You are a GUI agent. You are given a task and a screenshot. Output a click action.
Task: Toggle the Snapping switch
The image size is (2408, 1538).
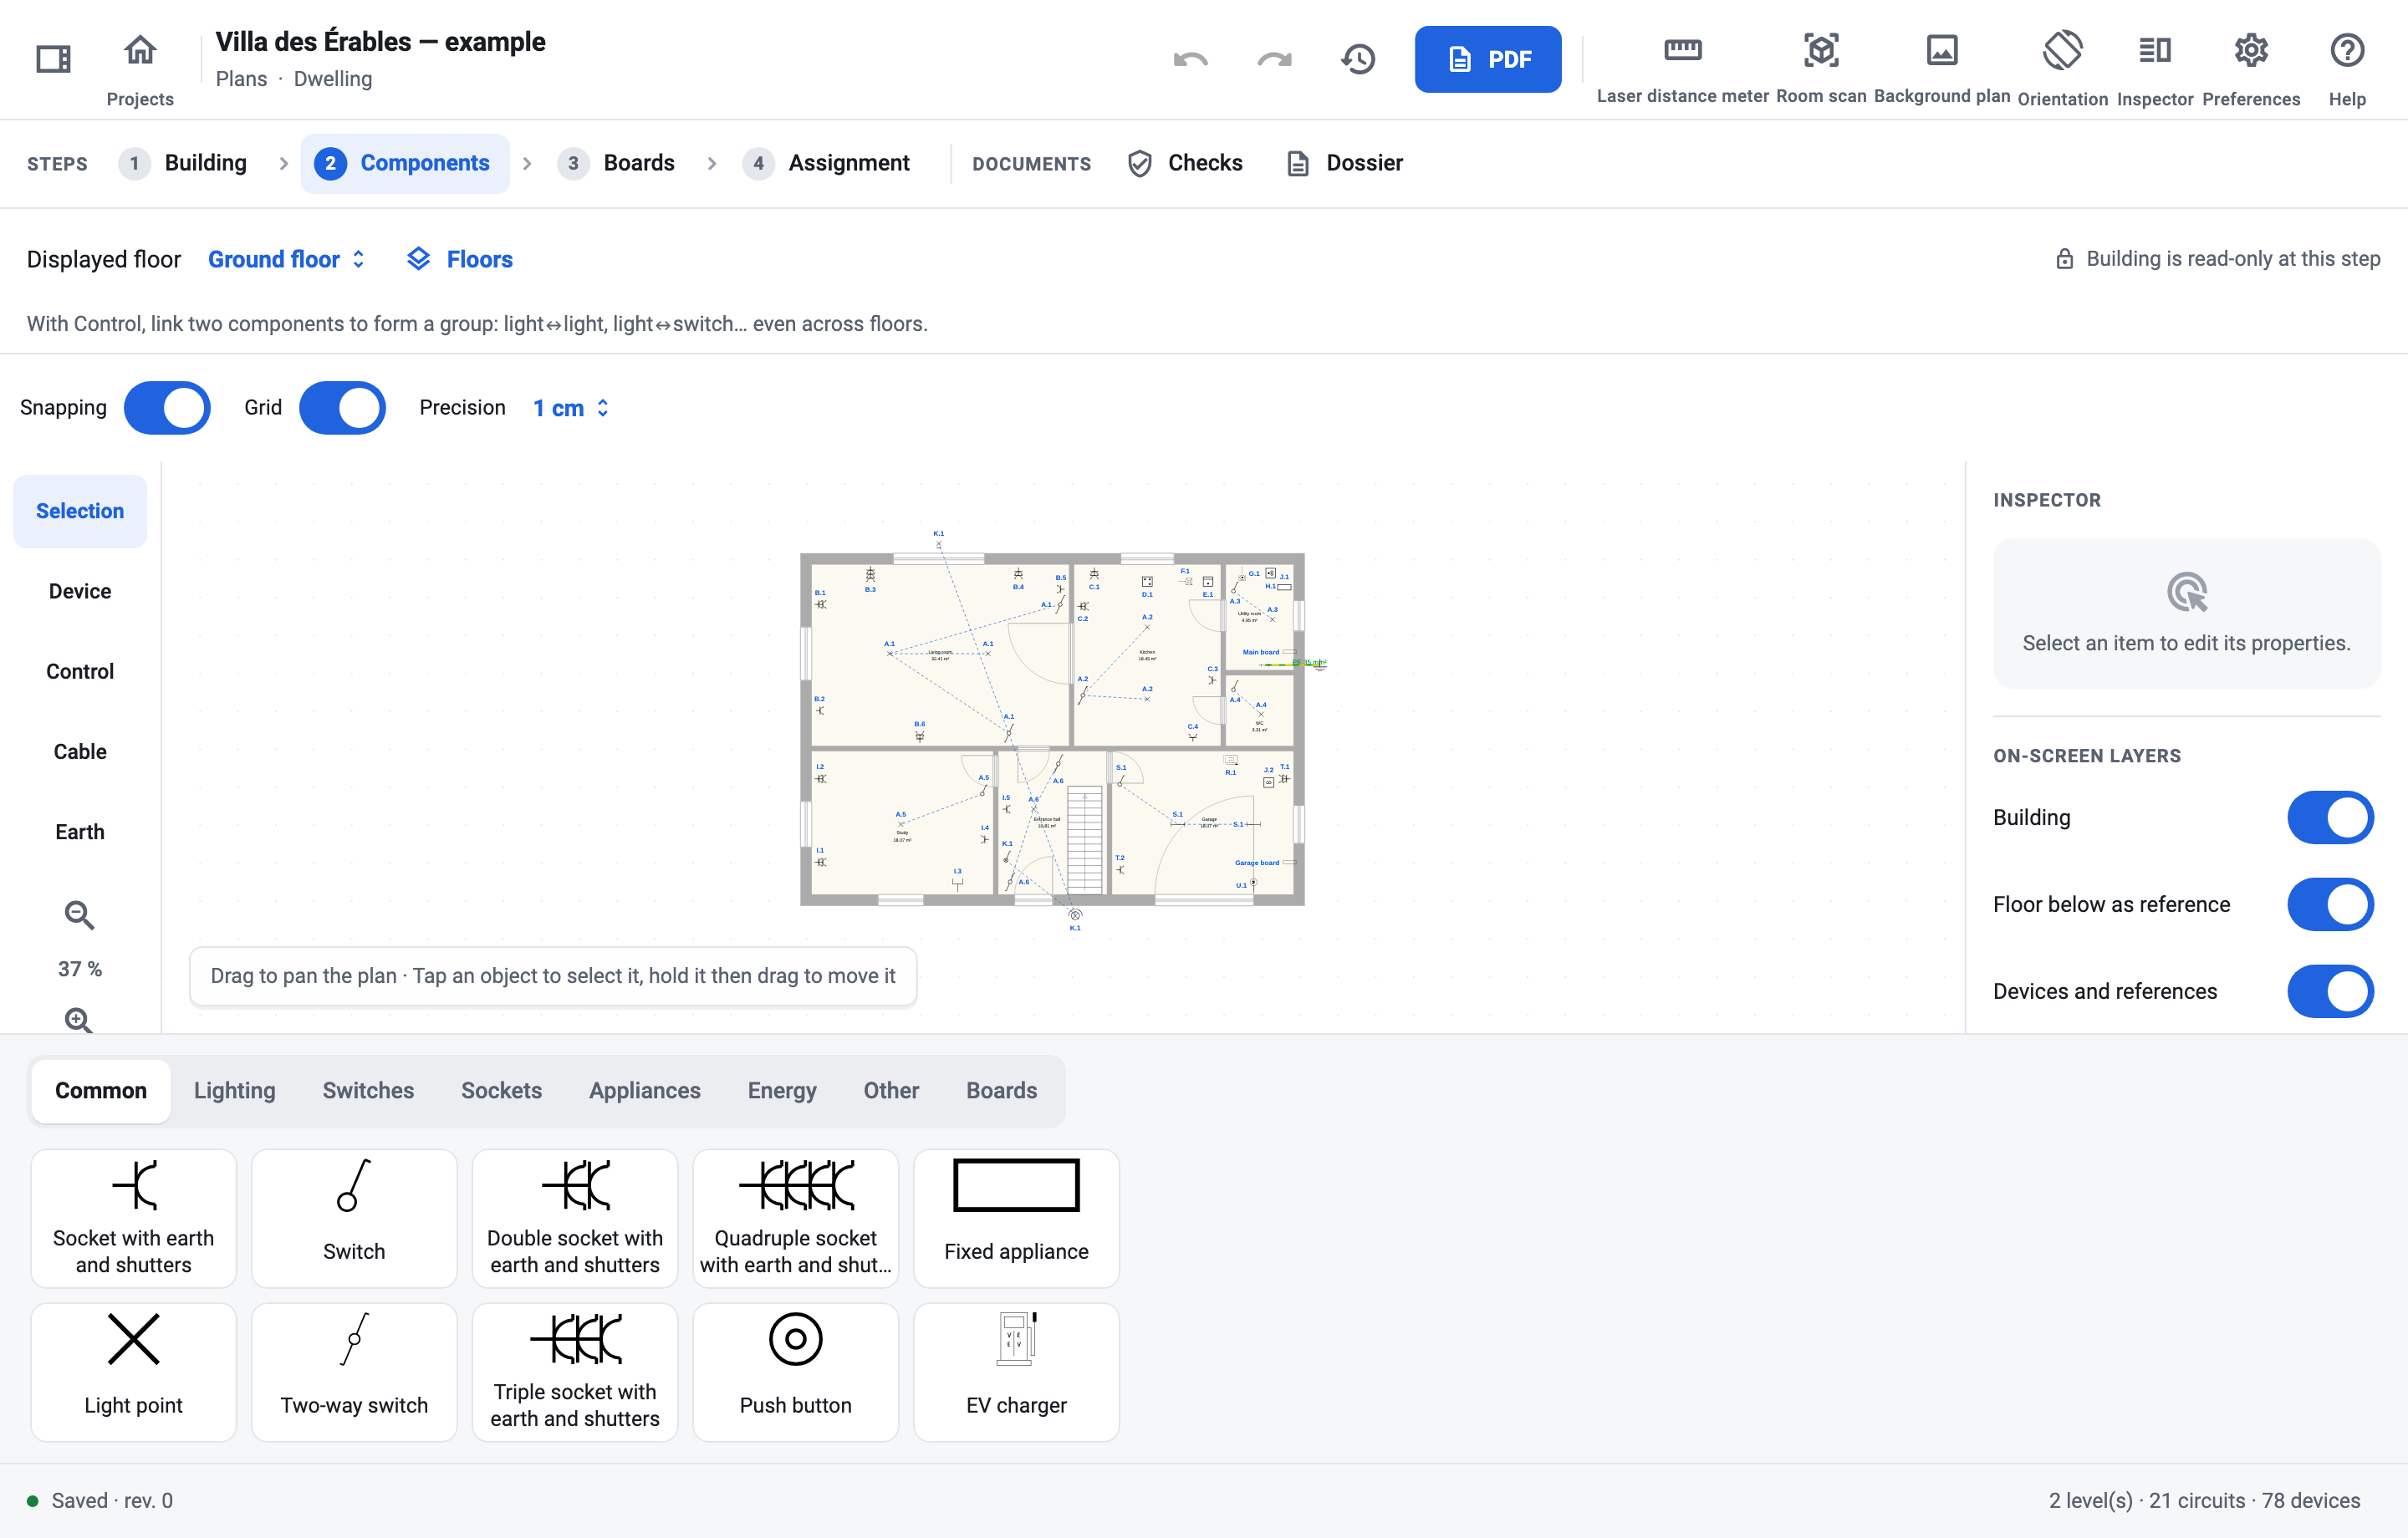tap(167, 407)
